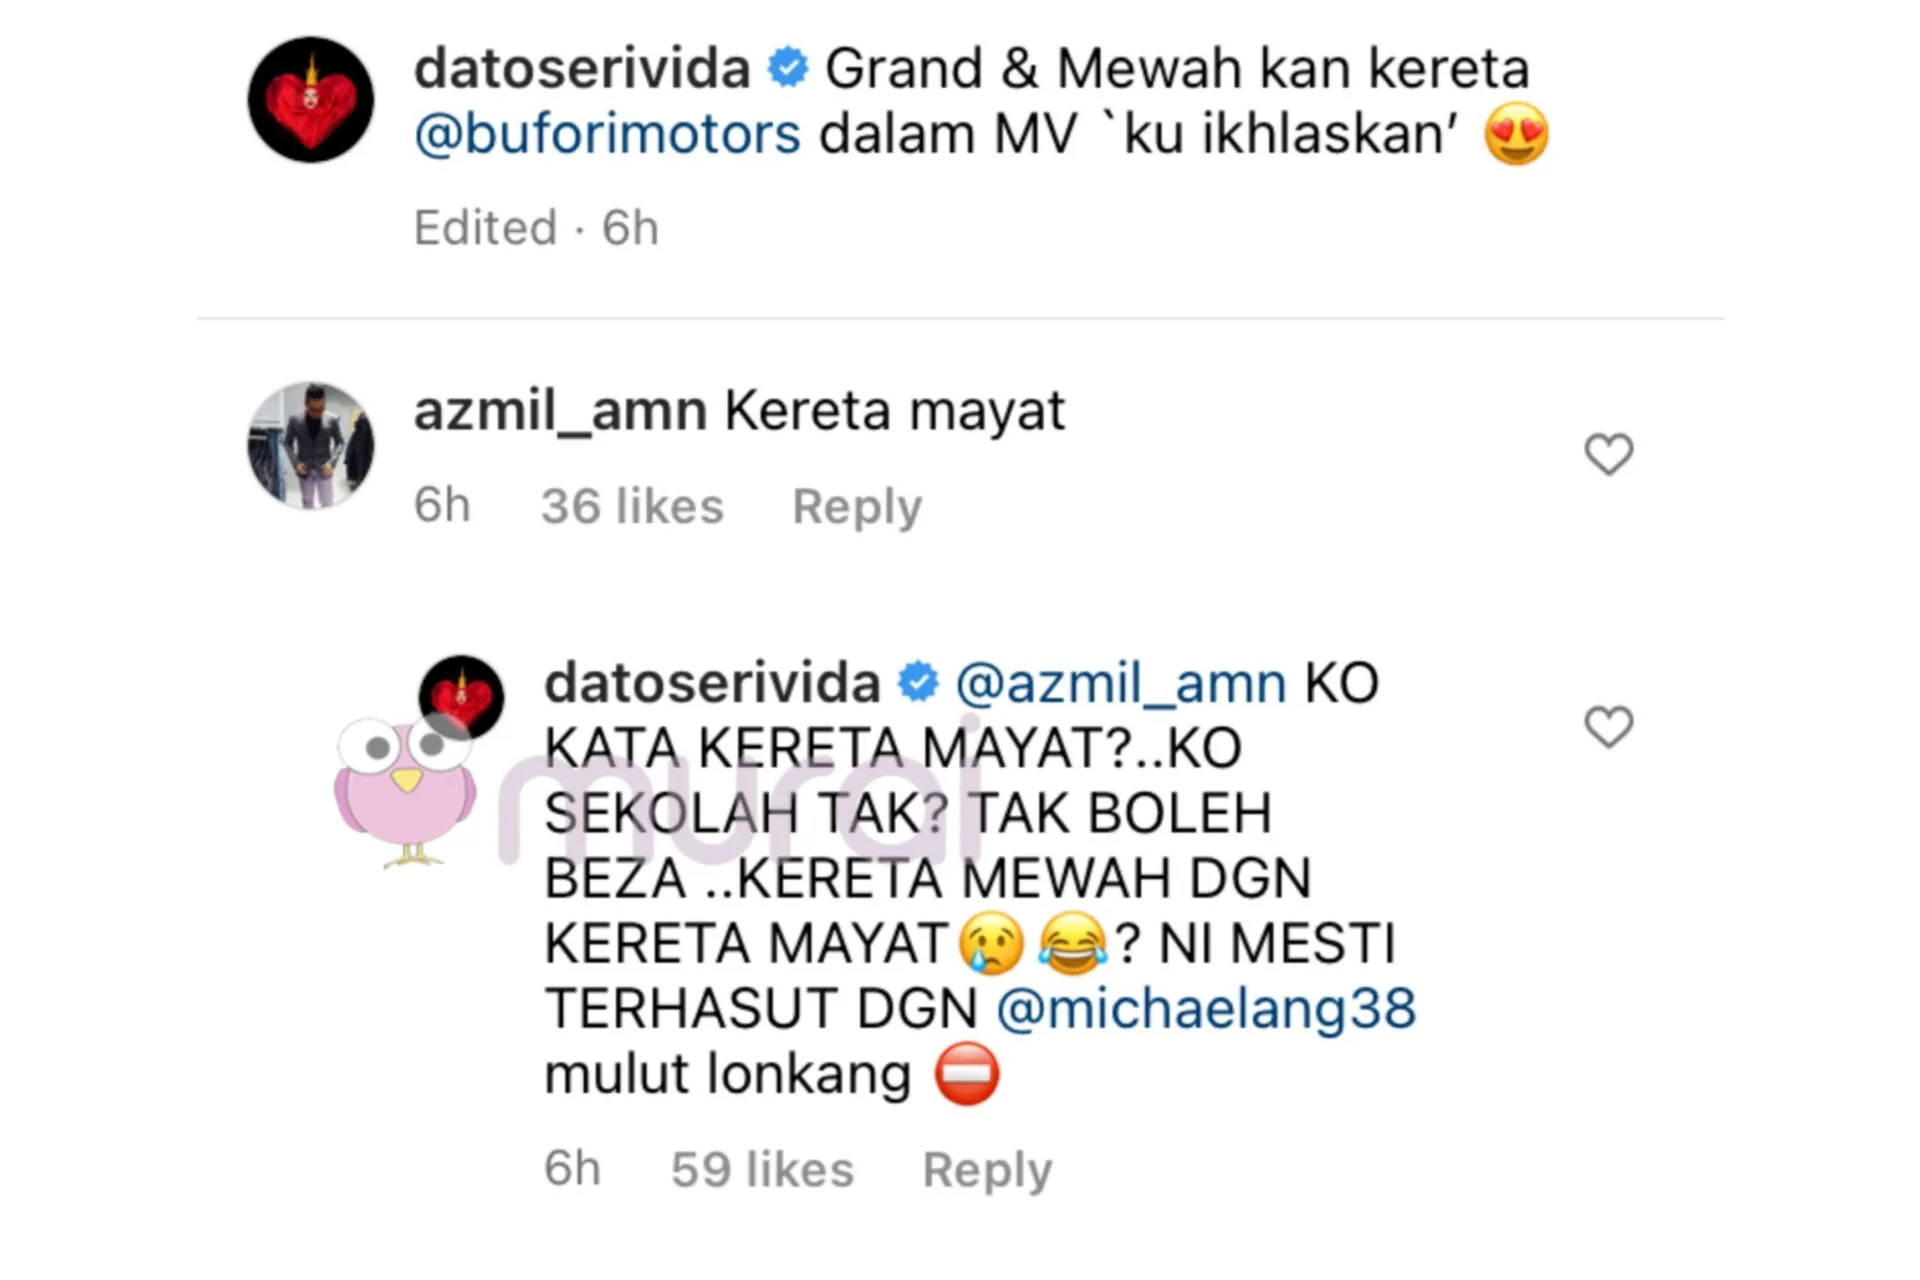View the 36 likes list
Viewport: 1920px width, 1280px height.
pos(632,506)
